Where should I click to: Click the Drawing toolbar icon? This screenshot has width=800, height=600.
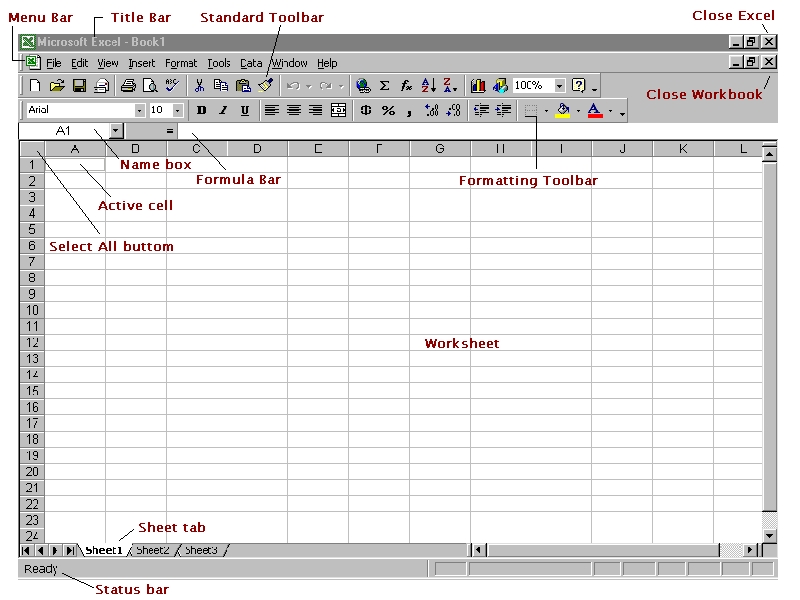click(500, 85)
